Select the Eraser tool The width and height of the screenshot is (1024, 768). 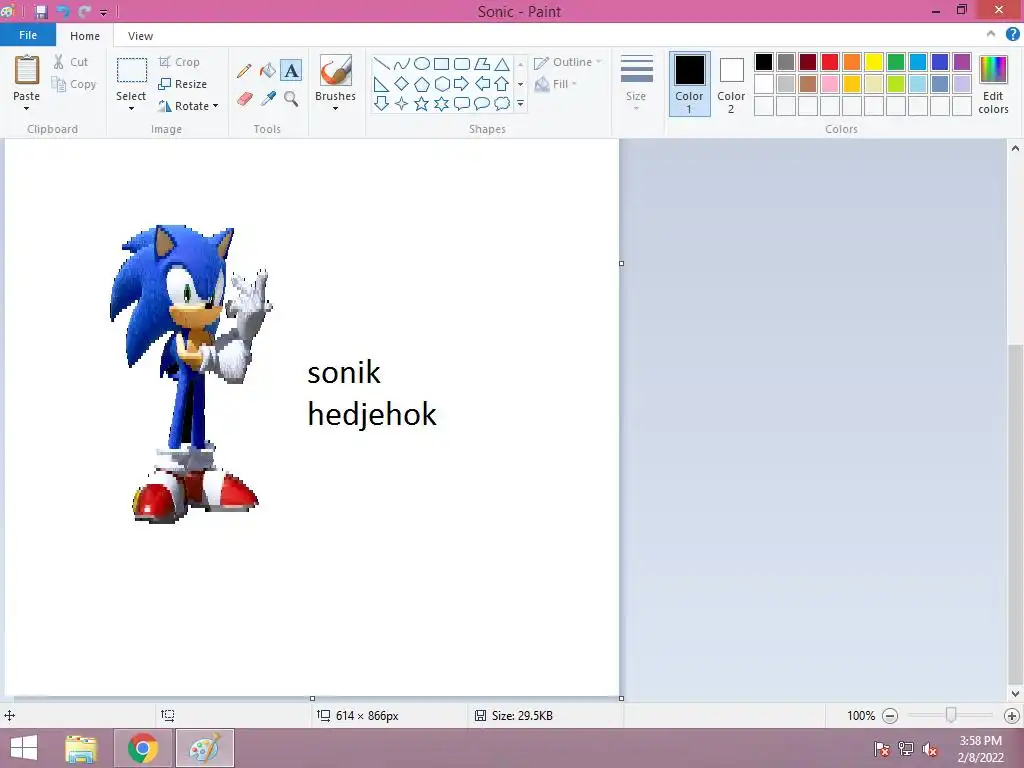point(244,99)
